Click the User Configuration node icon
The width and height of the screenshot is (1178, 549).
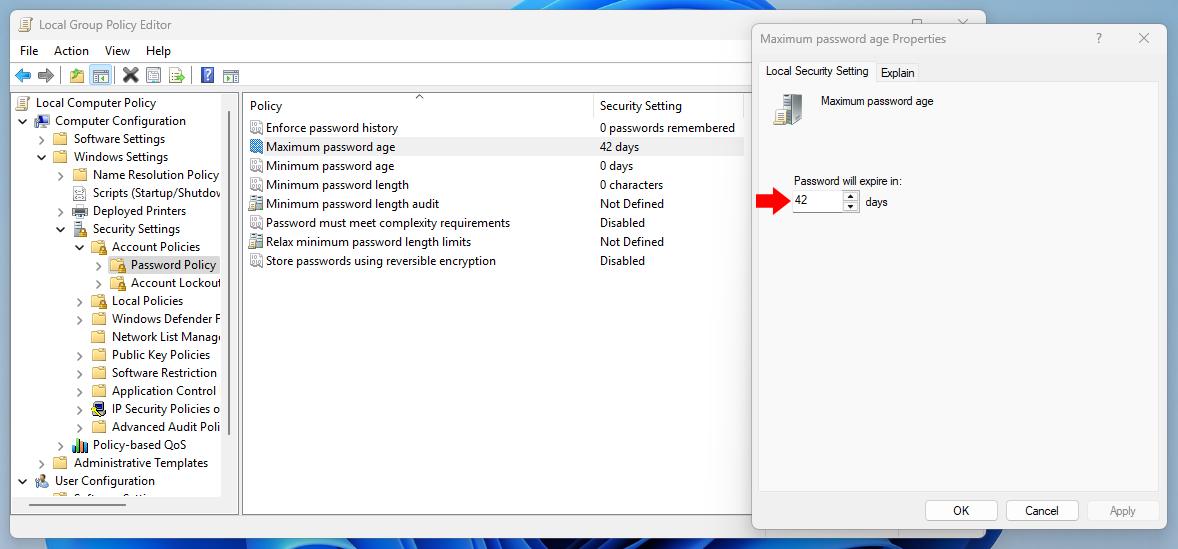[42, 481]
